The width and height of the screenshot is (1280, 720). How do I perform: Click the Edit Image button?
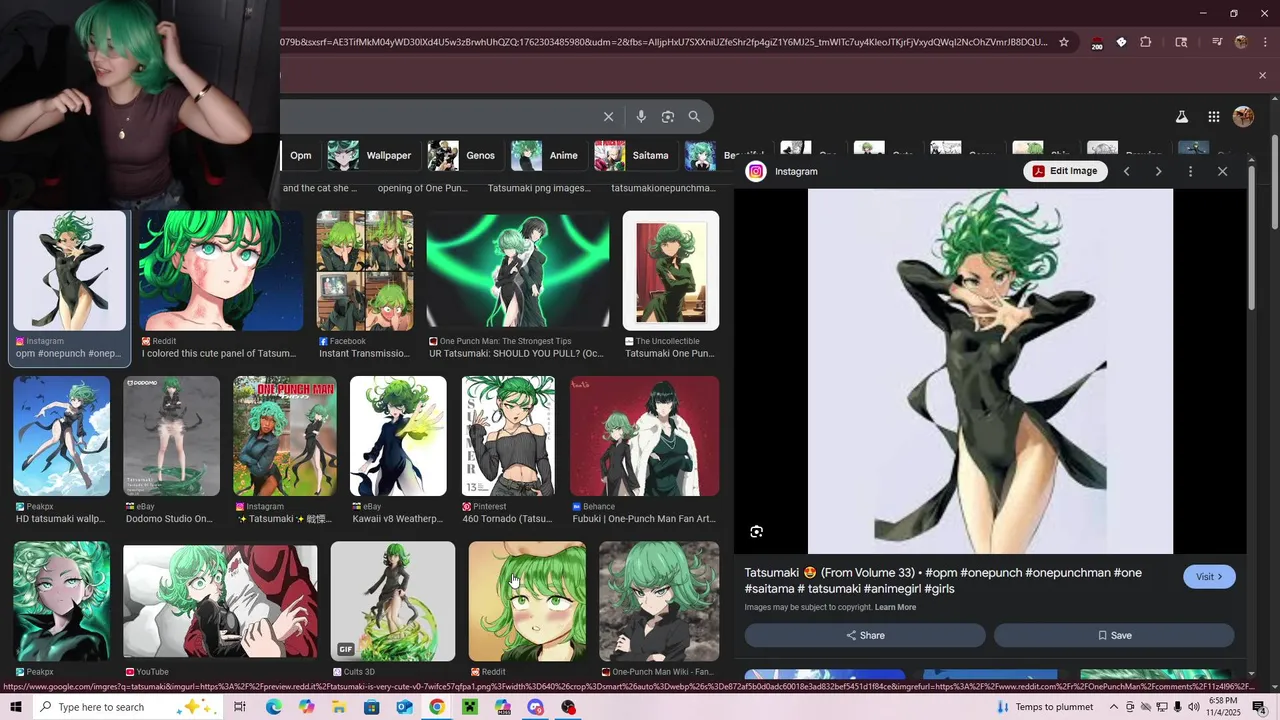1065,171
